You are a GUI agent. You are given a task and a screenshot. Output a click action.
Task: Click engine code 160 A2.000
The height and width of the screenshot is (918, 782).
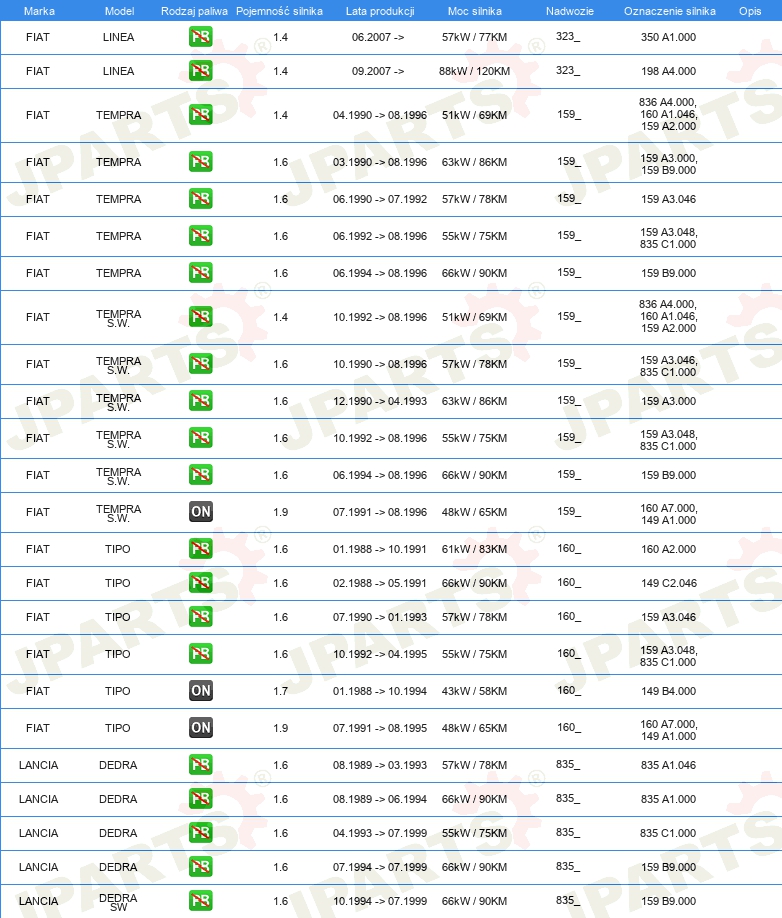(x=668, y=549)
